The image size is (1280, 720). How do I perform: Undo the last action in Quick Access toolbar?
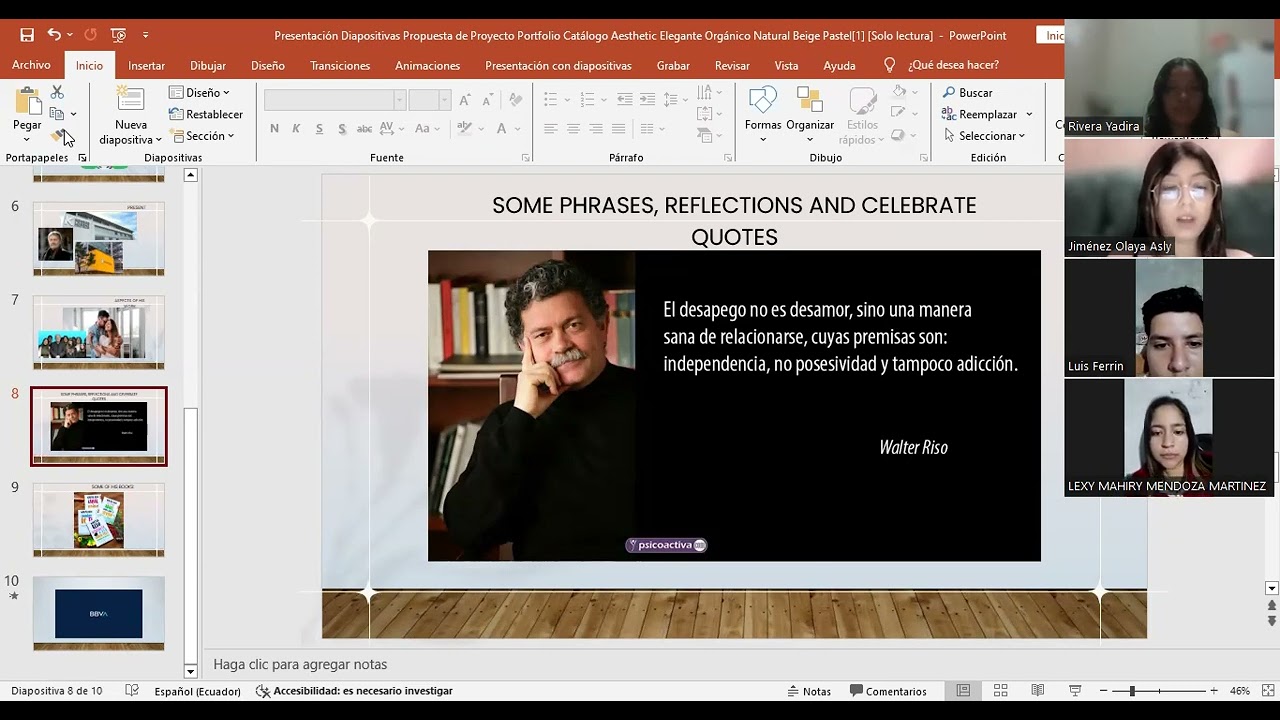point(54,35)
